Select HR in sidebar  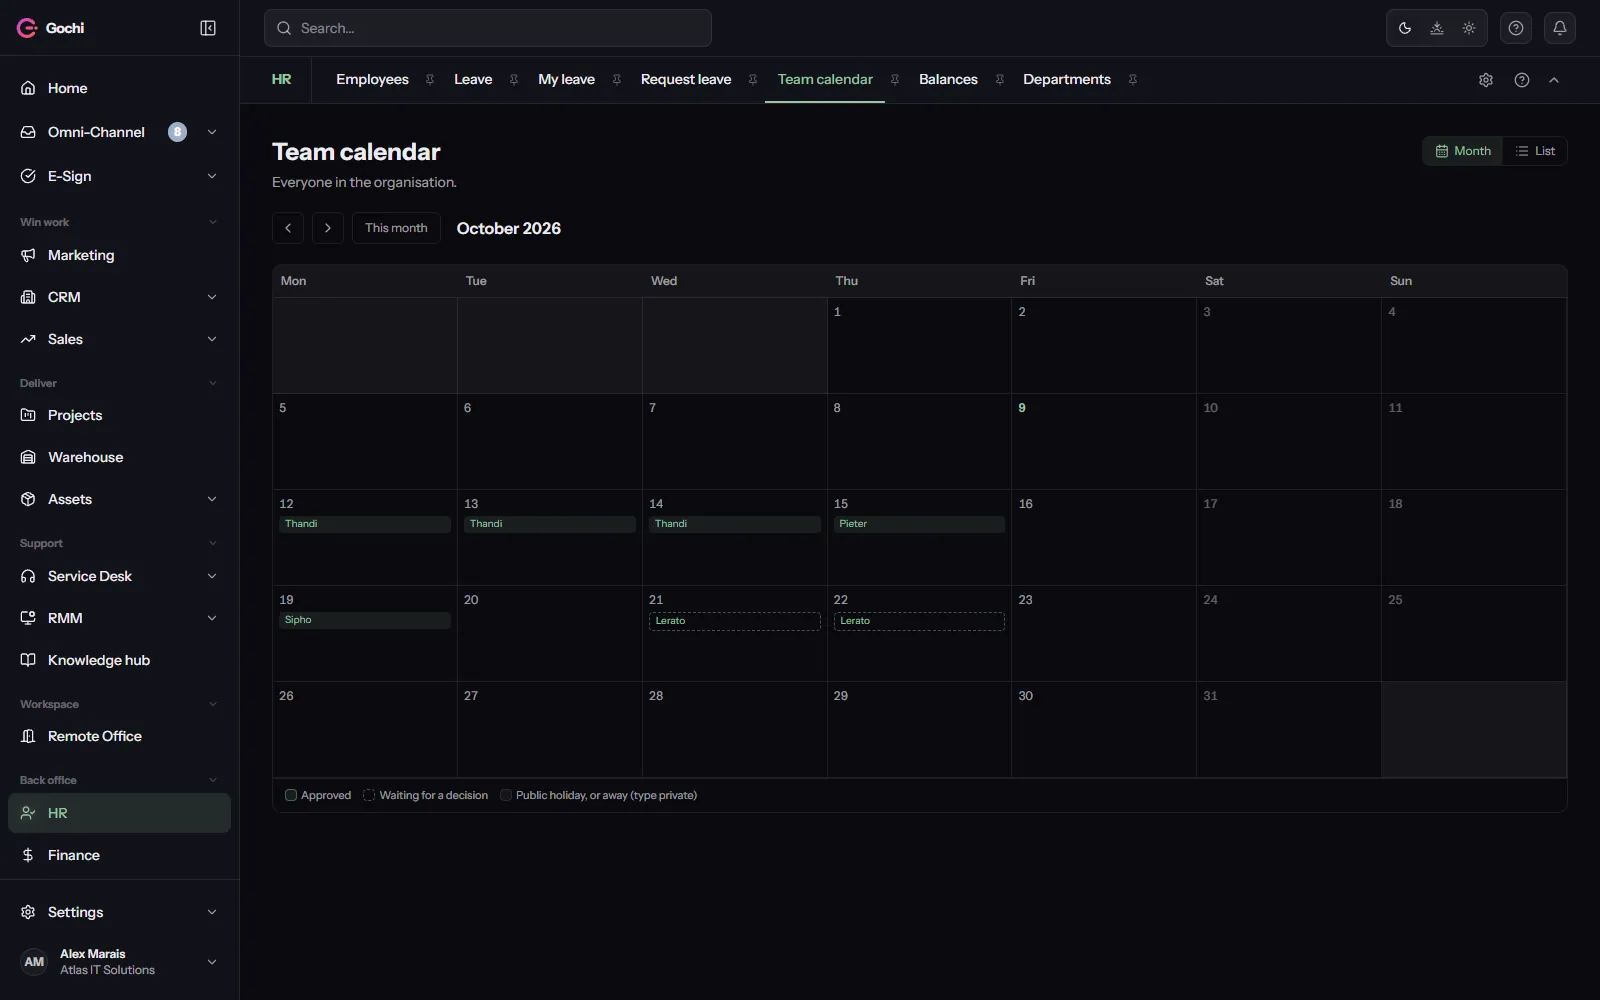click(x=119, y=813)
